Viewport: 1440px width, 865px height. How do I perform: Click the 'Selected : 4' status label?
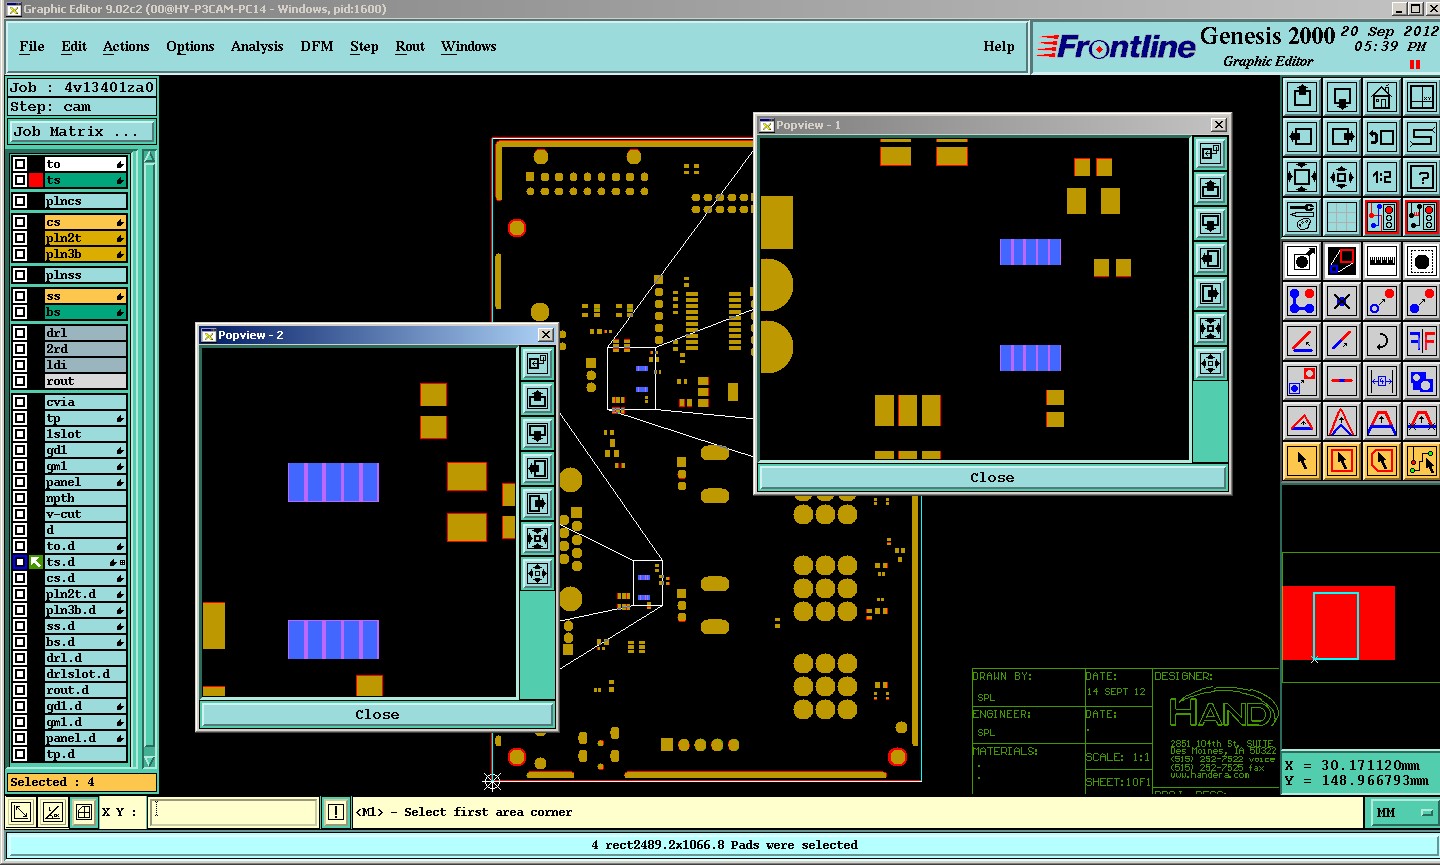[82, 782]
